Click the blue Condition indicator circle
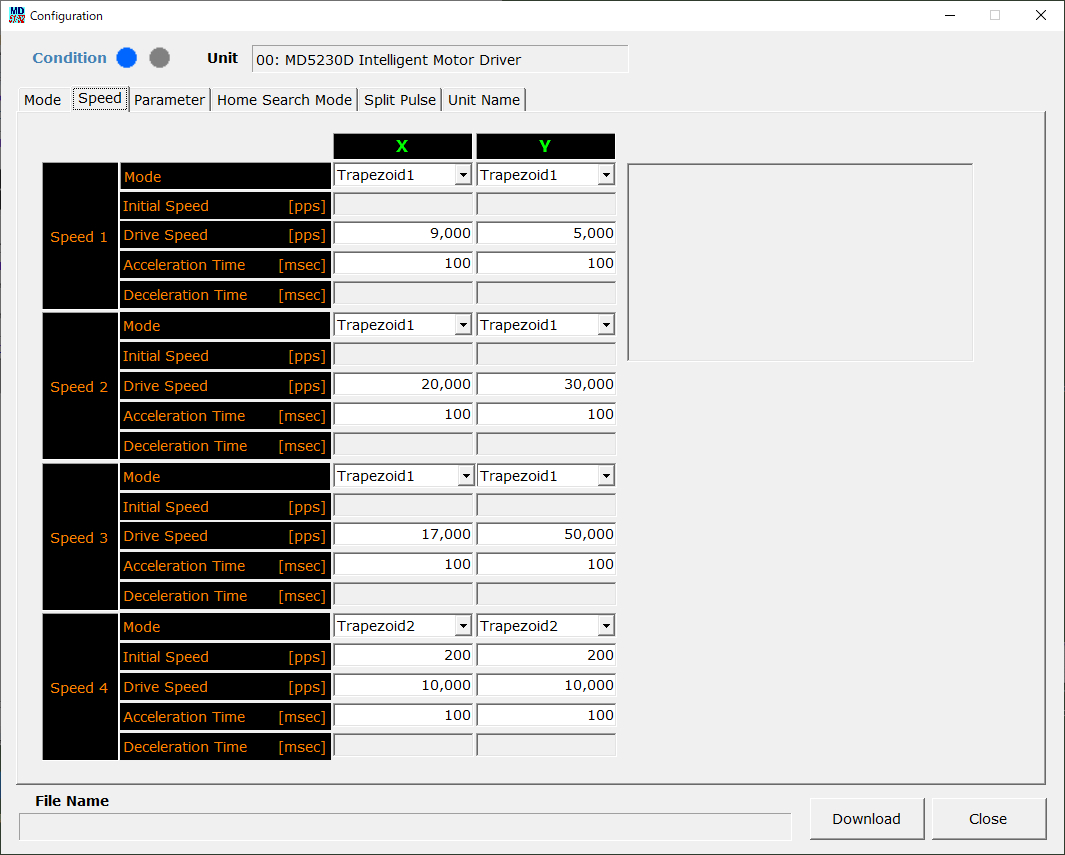 pos(126,58)
